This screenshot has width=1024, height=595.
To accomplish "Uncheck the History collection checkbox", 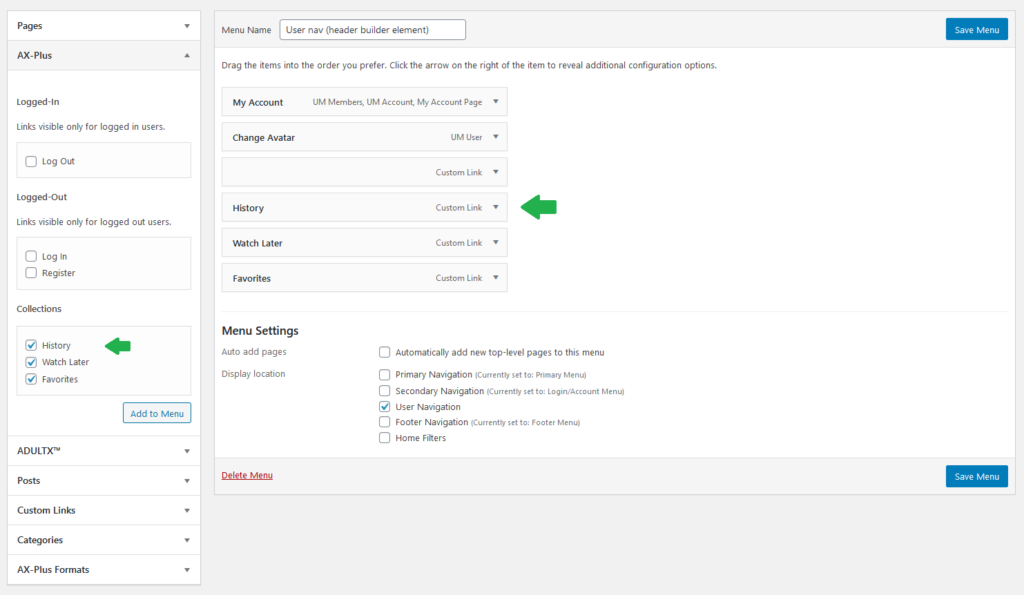I will [31, 345].
